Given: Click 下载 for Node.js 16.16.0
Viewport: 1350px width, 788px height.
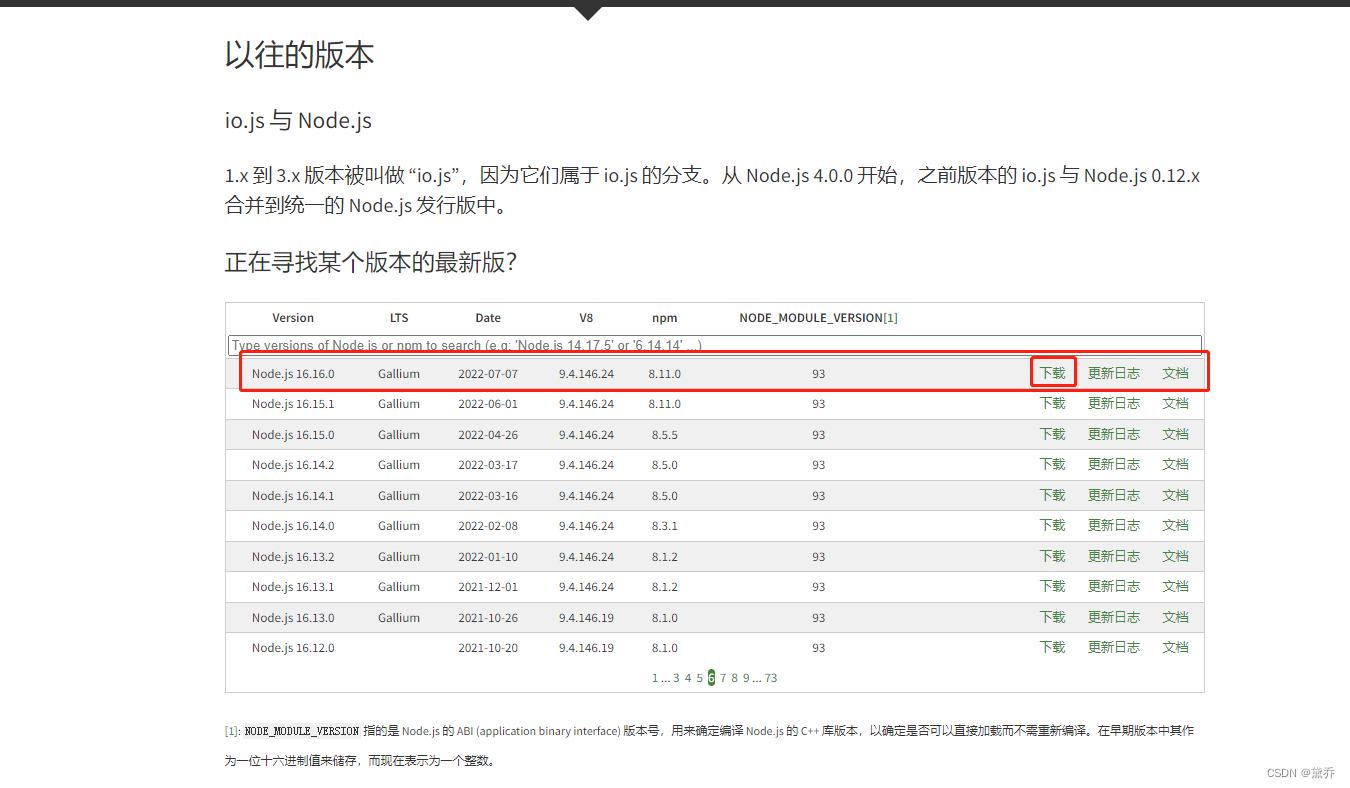Looking at the screenshot, I should click(1052, 373).
